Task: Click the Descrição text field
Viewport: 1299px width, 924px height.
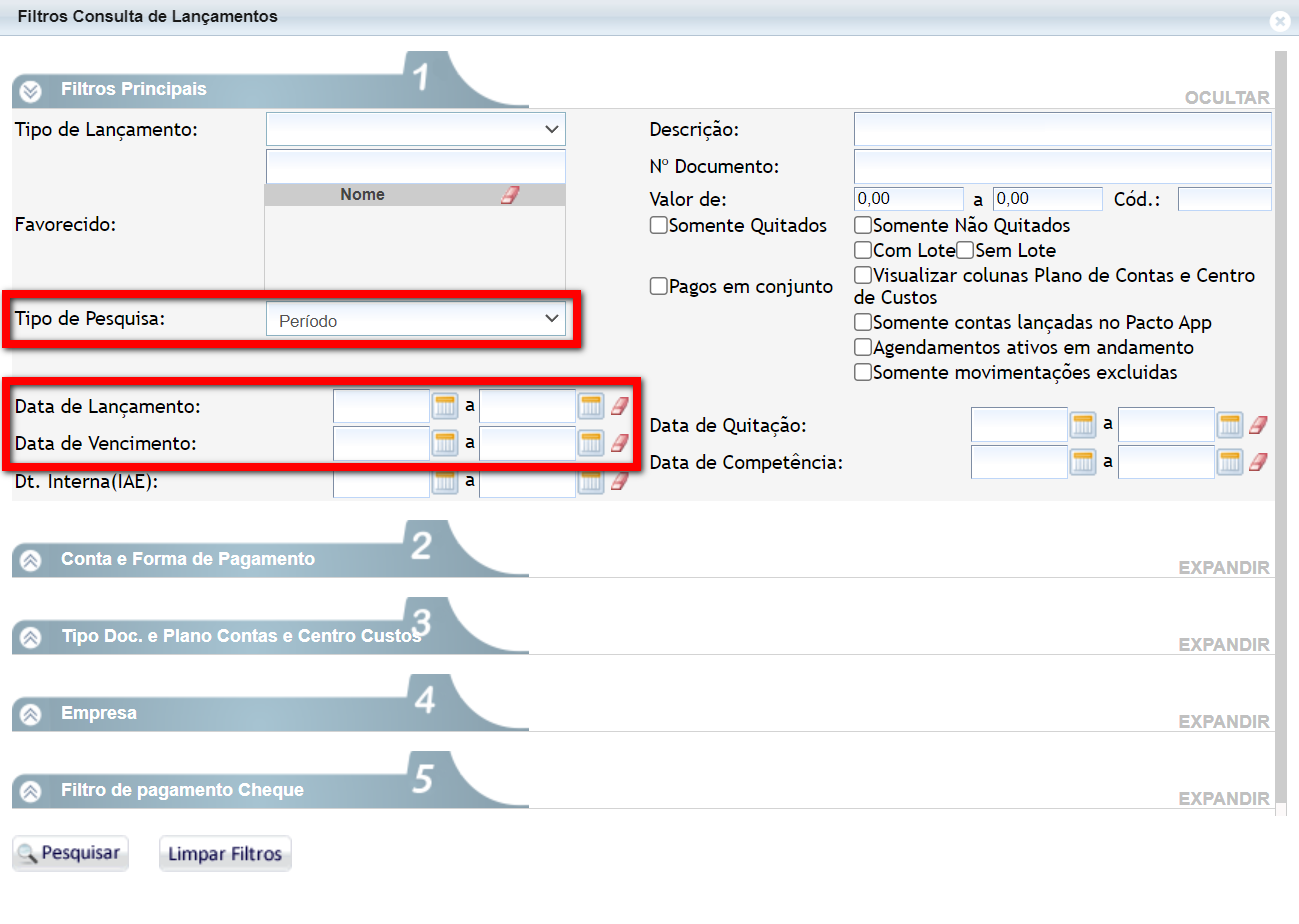Action: pos(1062,130)
